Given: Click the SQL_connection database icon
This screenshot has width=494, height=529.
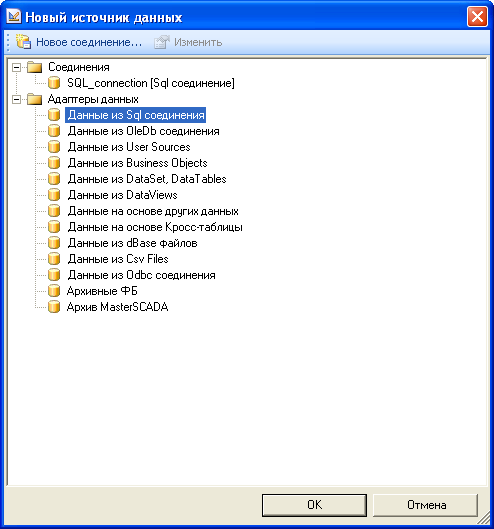Looking at the screenshot, I should [54, 83].
